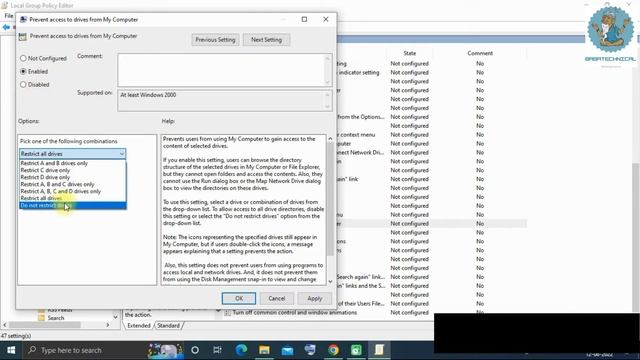The image size is (640, 360).
Task: Select the Not Configured radio button
Action: (23, 58)
